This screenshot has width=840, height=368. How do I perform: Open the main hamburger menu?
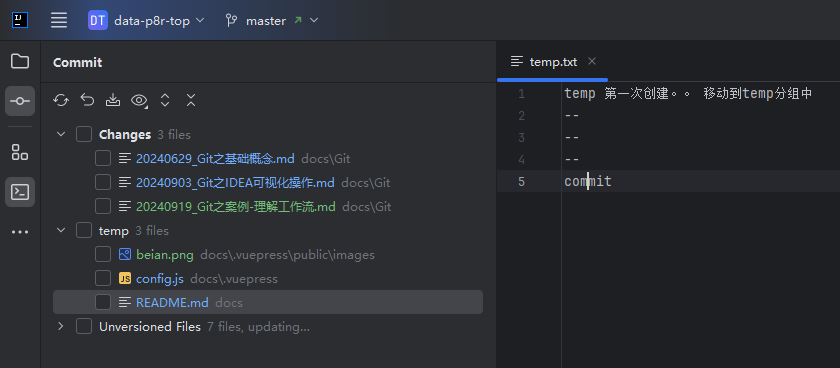pyautogui.click(x=59, y=20)
